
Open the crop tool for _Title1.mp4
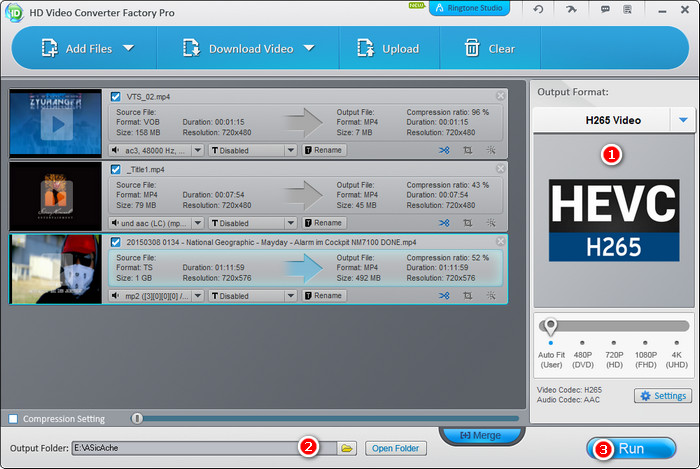[467, 223]
